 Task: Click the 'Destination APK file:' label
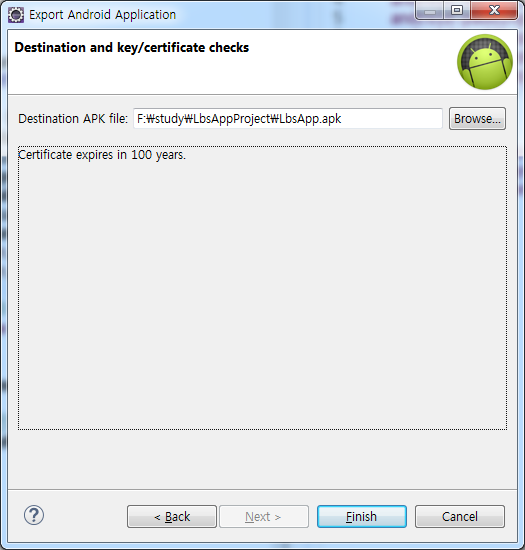coord(73,119)
